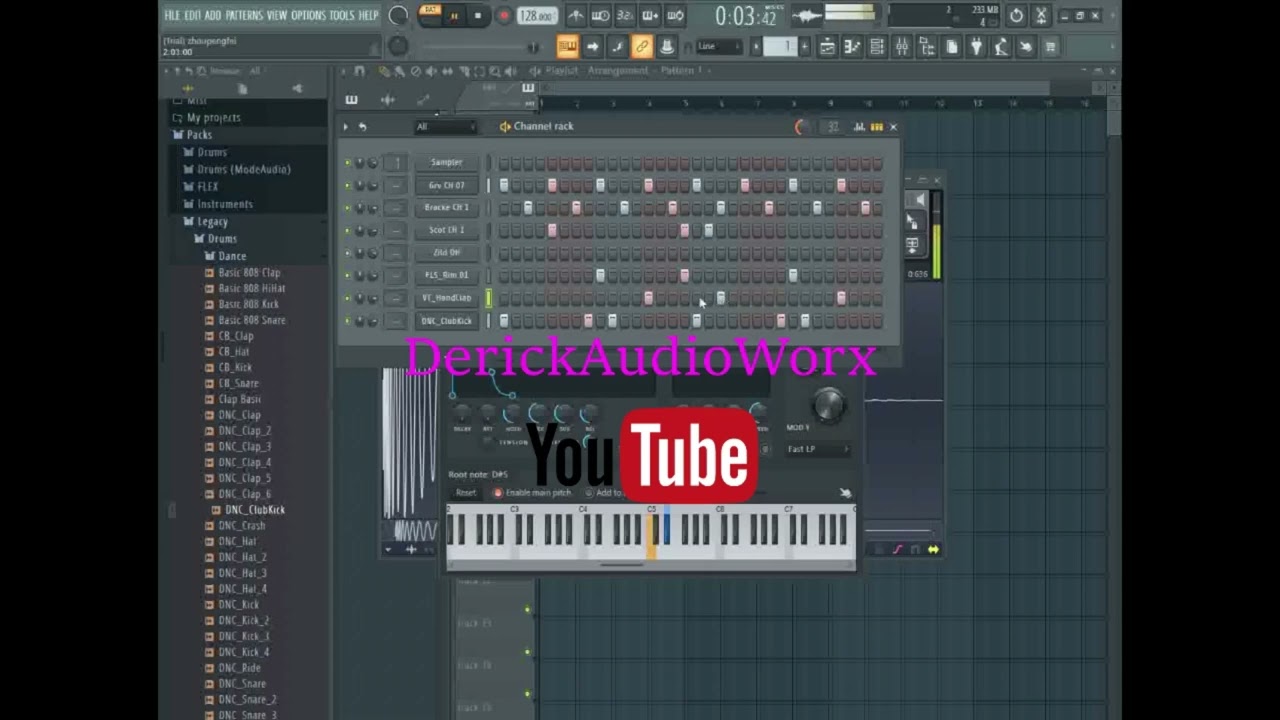This screenshot has height=720, width=1280.
Task: Mute the DNC_ClubKick channel green light
Action: [x=348, y=321]
